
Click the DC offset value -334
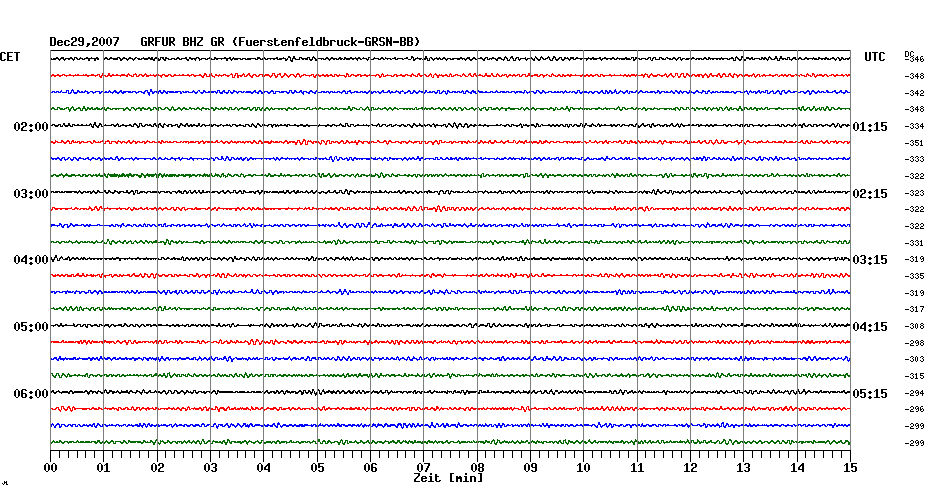[915, 126]
